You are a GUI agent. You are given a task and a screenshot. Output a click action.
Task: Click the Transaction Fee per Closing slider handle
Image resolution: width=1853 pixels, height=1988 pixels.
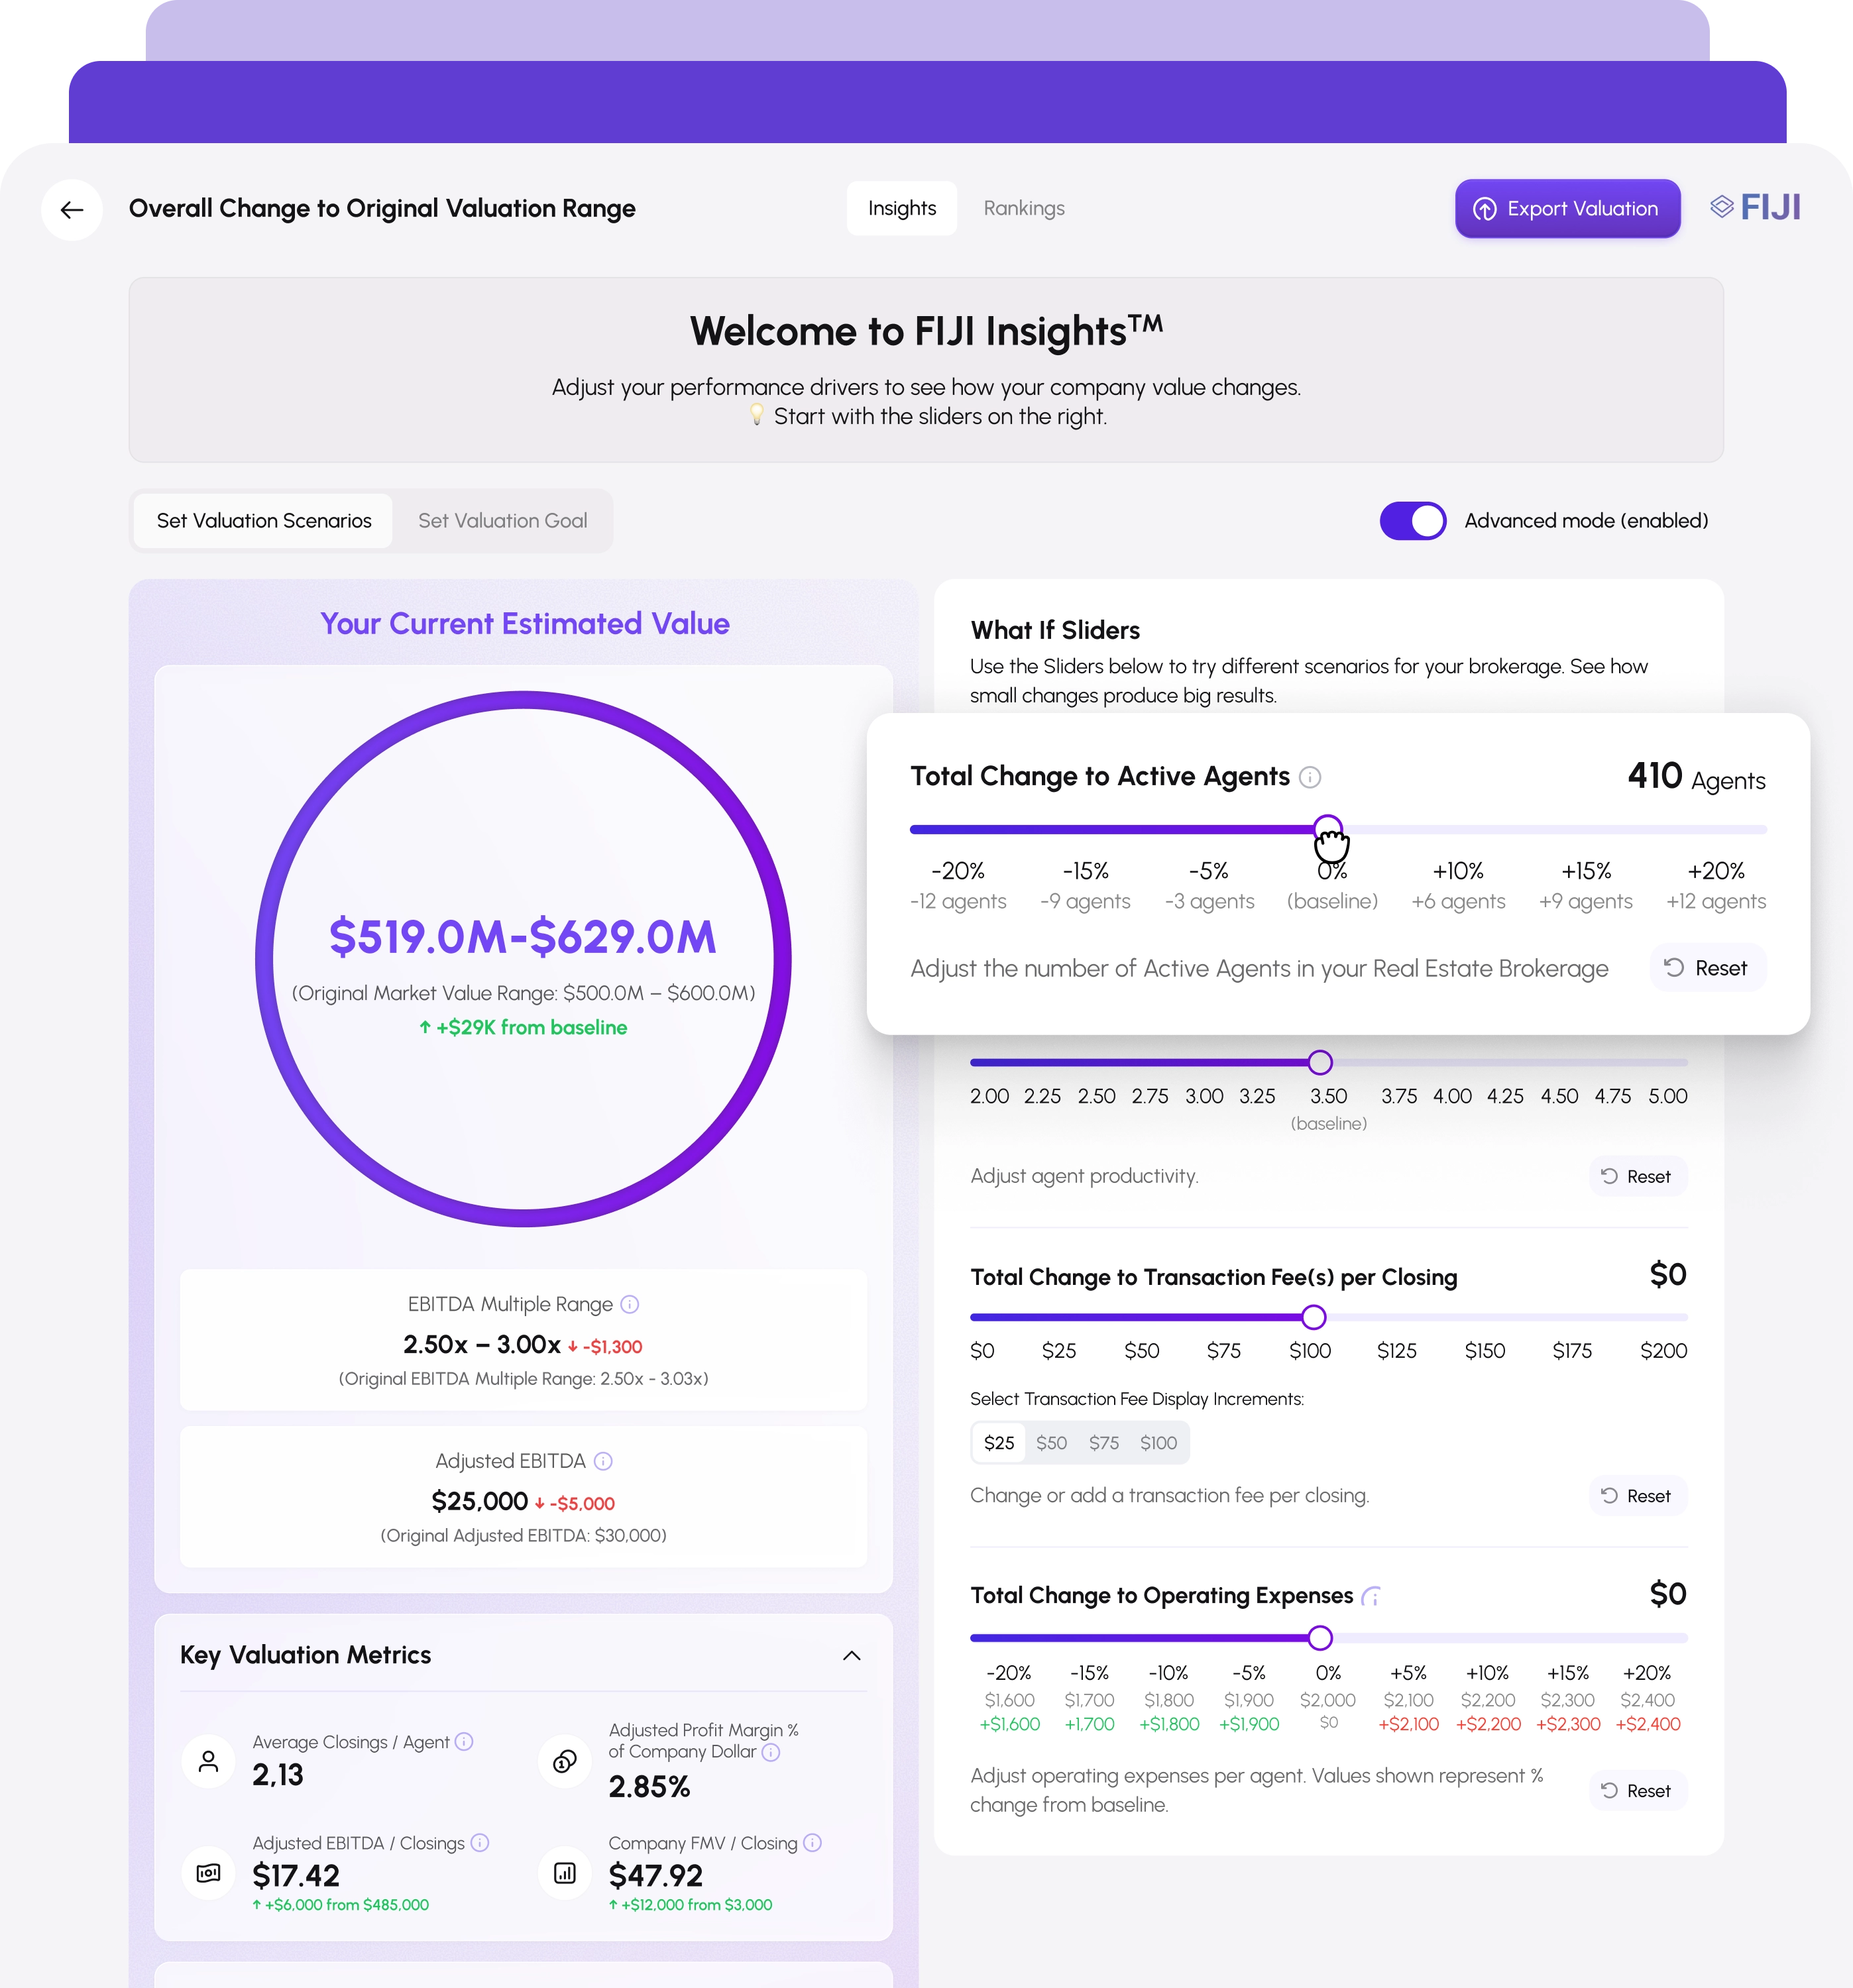tap(1314, 1317)
